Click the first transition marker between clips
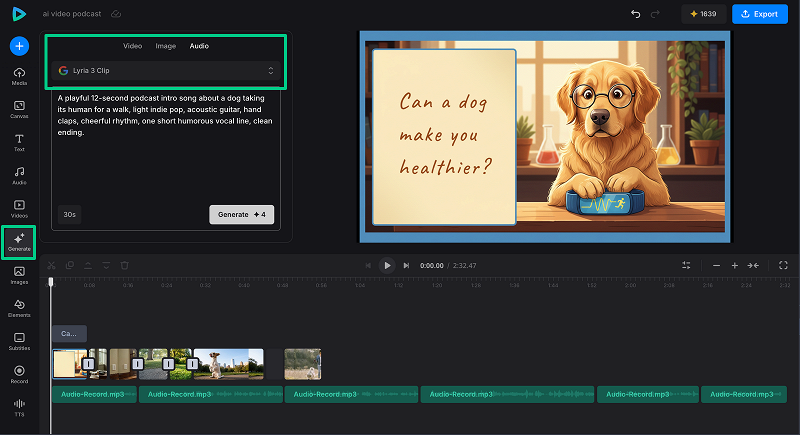This screenshot has width=800, height=435. (88, 364)
